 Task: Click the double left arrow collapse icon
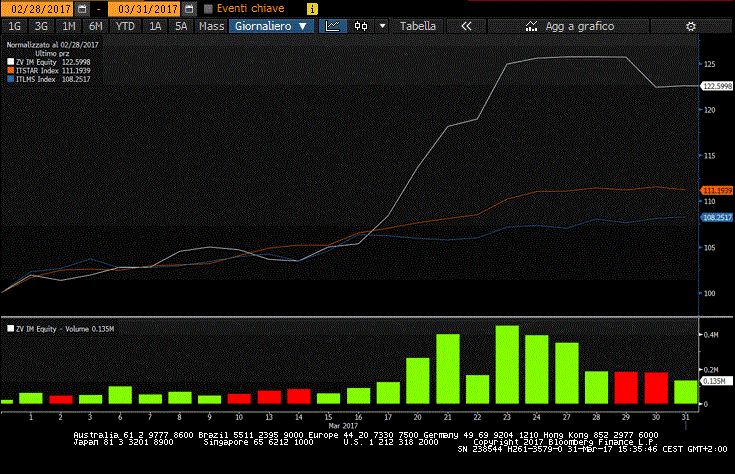(x=465, y=26)
